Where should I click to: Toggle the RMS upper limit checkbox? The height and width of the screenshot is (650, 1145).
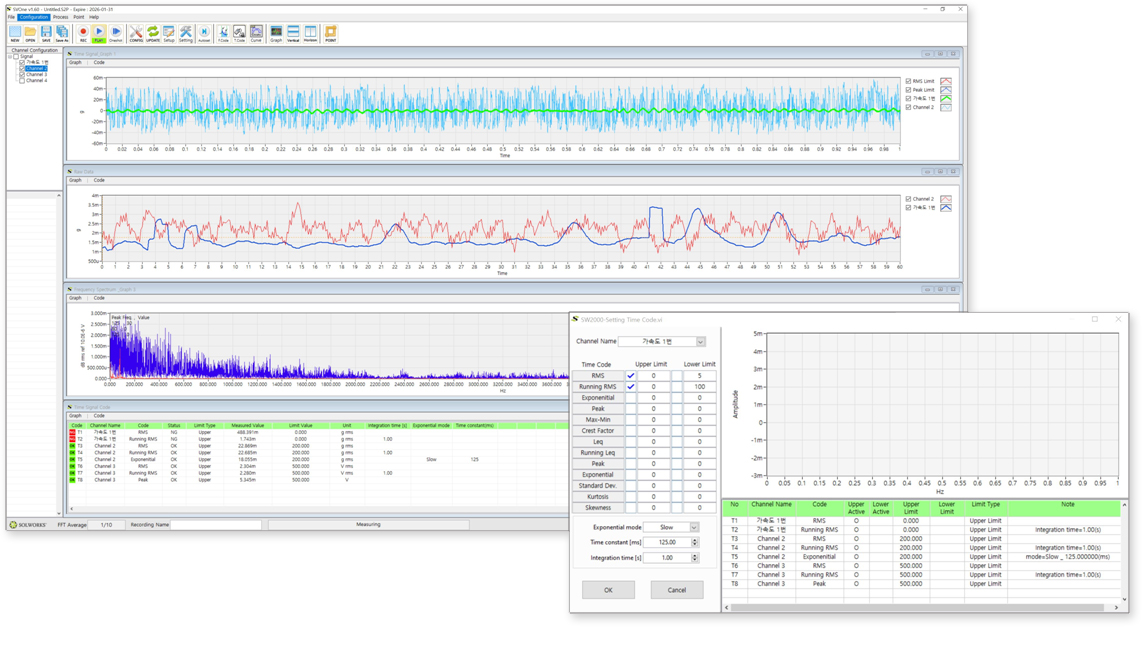coord(631,376)
